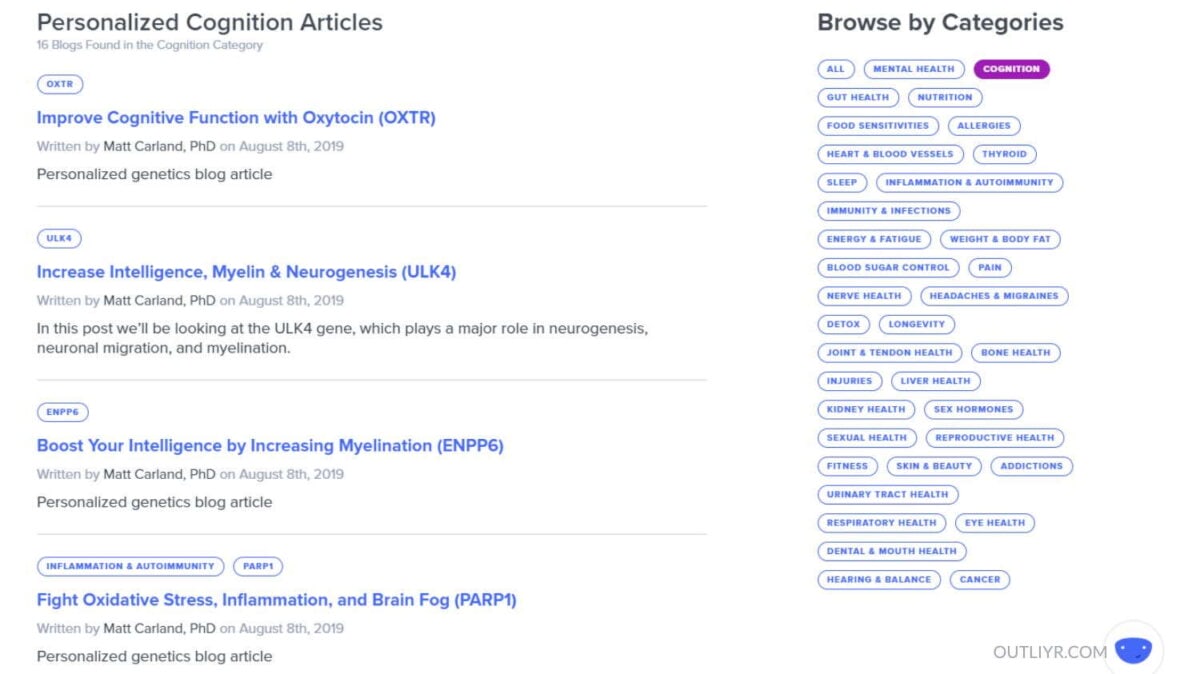Image resolution: width=1200 pixels, height=674 pixels.
Task: Browse the Gut Health category
Action: (857, 97)
